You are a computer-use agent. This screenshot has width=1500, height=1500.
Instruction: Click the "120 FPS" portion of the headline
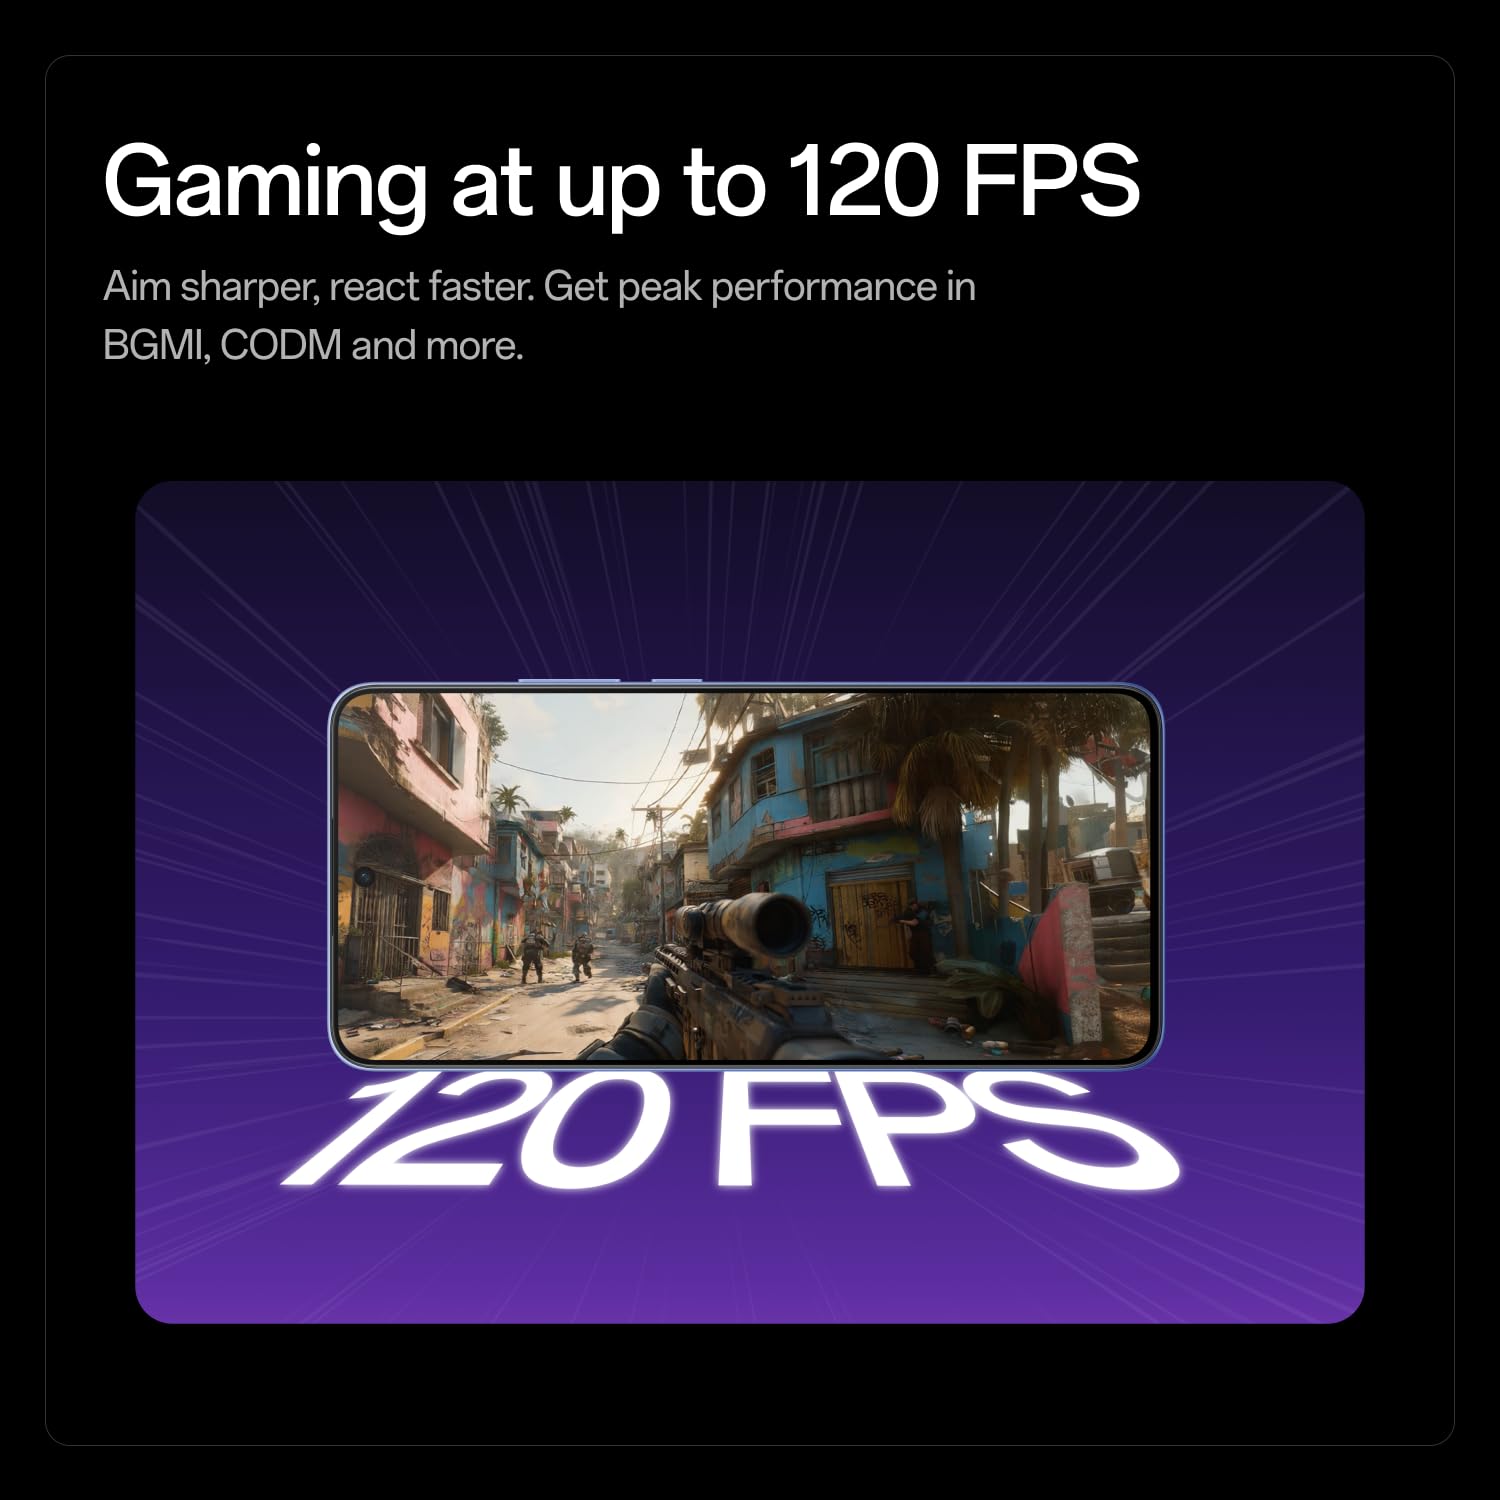pos(963,181)
